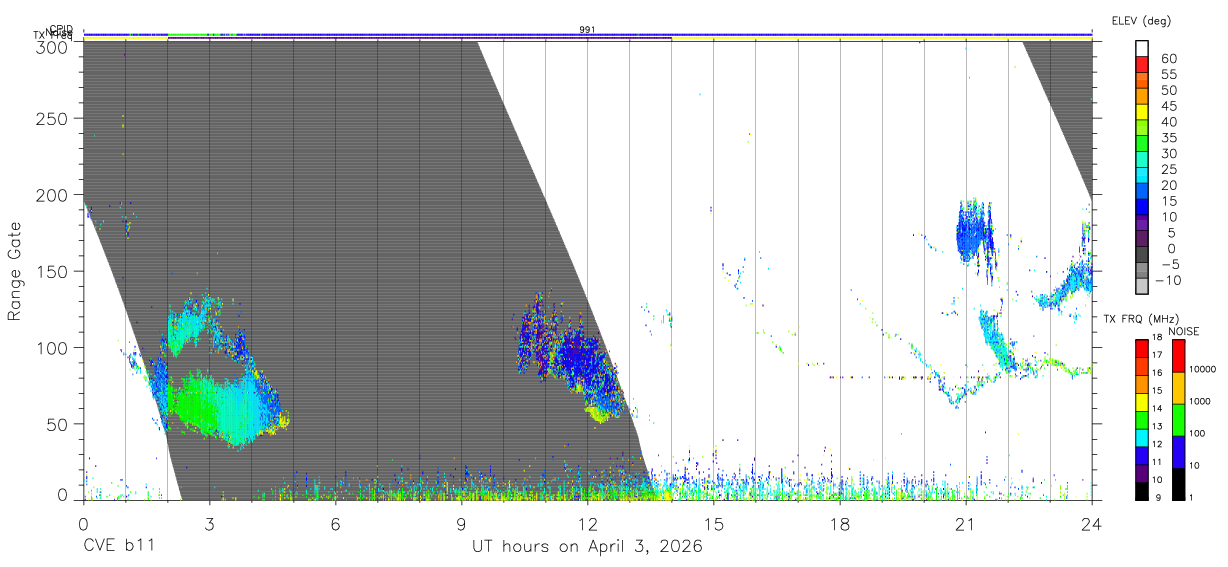Viewport: 1228px width, 567px height.
Task: Pick the cyan segment of the TX FRQ color bar
Action: pos(1141,436)
